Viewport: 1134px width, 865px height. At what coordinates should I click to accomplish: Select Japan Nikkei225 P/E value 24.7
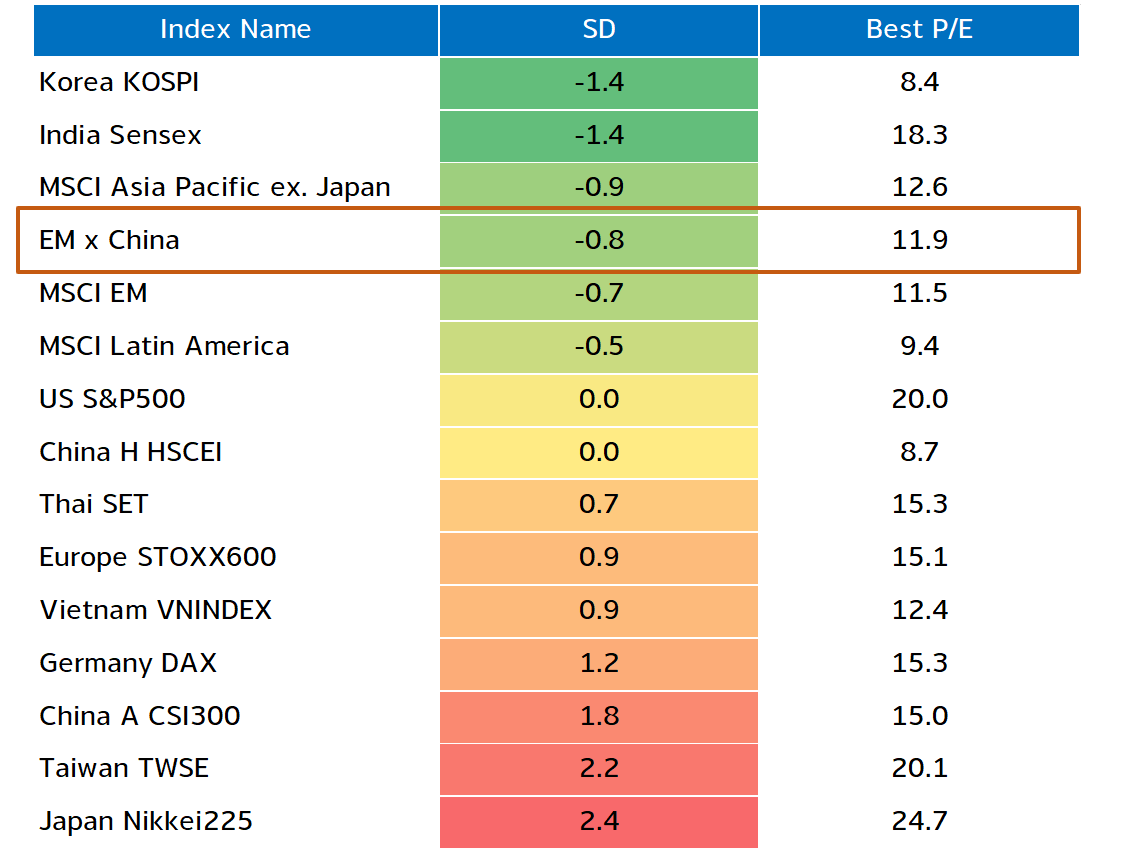pos(919,822)
